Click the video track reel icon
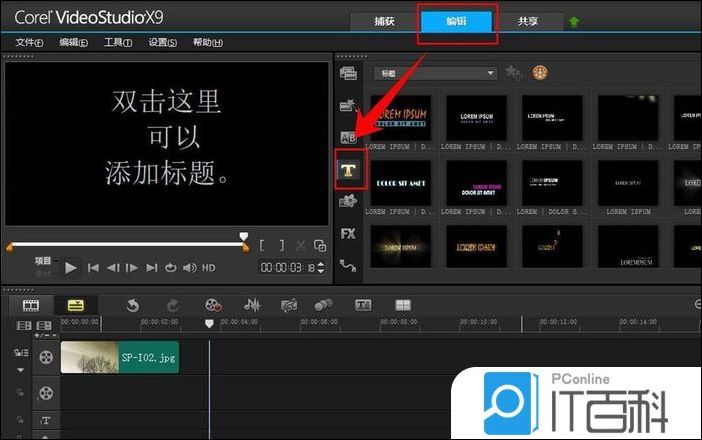This screenshot has width=702, height=440. 46,357
